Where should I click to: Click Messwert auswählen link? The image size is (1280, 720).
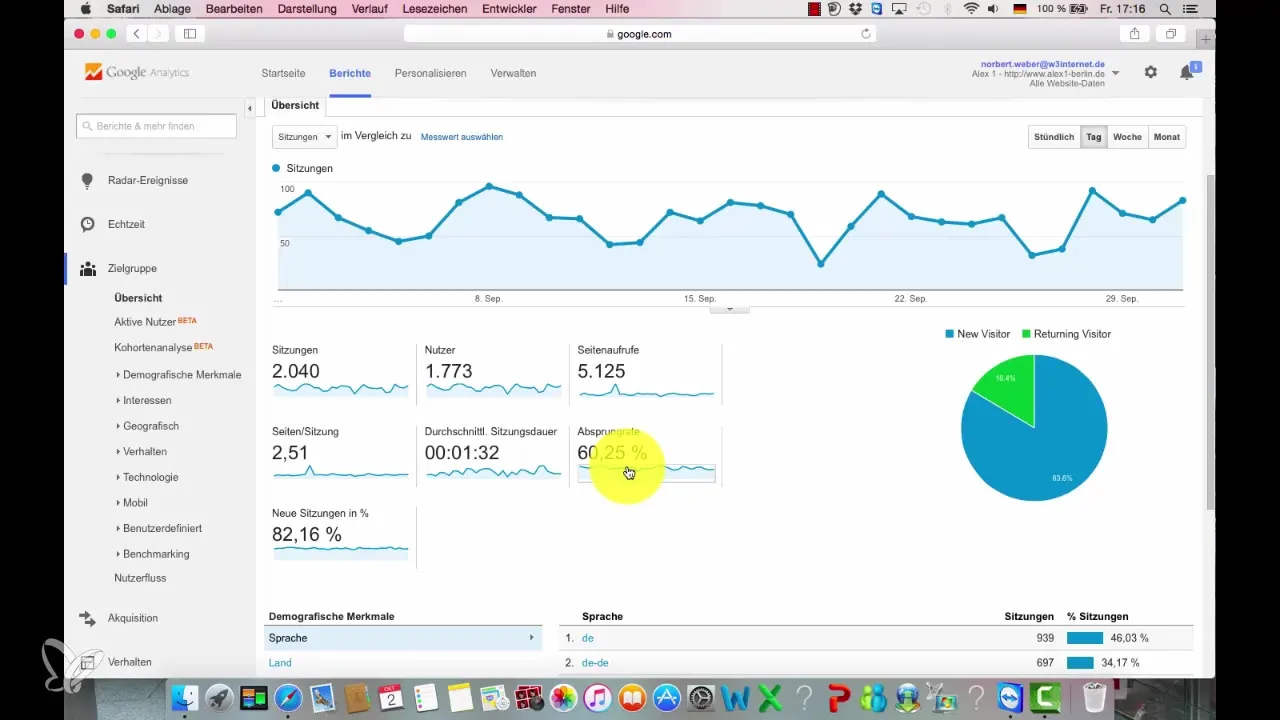[x=462, y=137]
